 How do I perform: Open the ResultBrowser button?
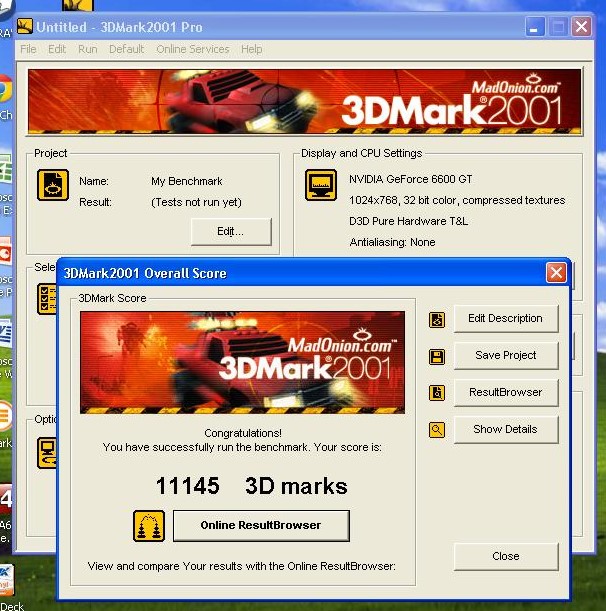tap(506, 392)
